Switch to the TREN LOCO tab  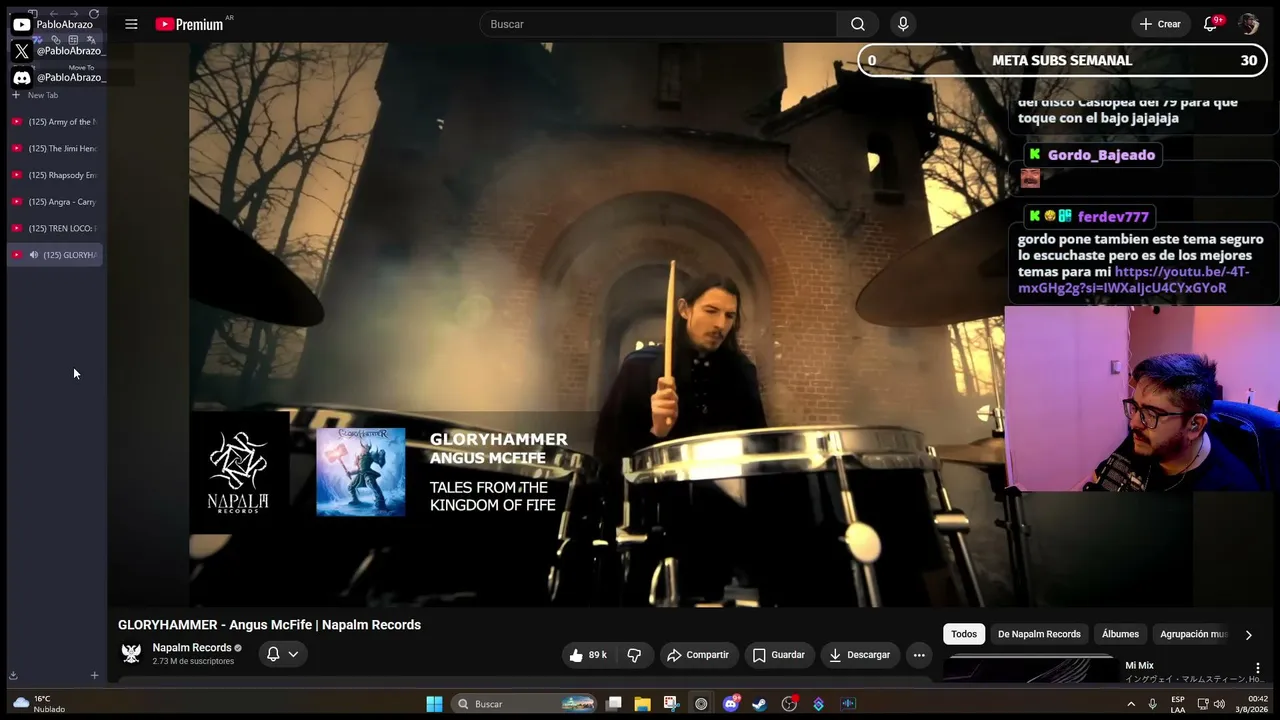point(56,228)
